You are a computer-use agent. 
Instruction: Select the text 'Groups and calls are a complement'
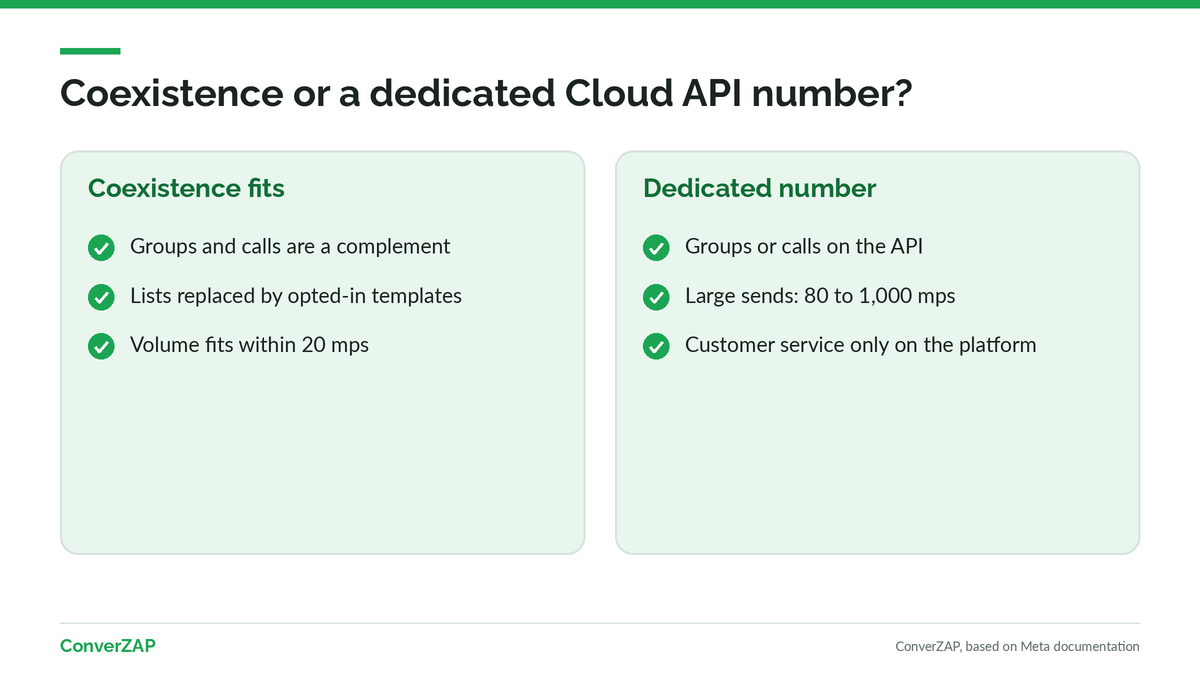(x=290, y=246)
